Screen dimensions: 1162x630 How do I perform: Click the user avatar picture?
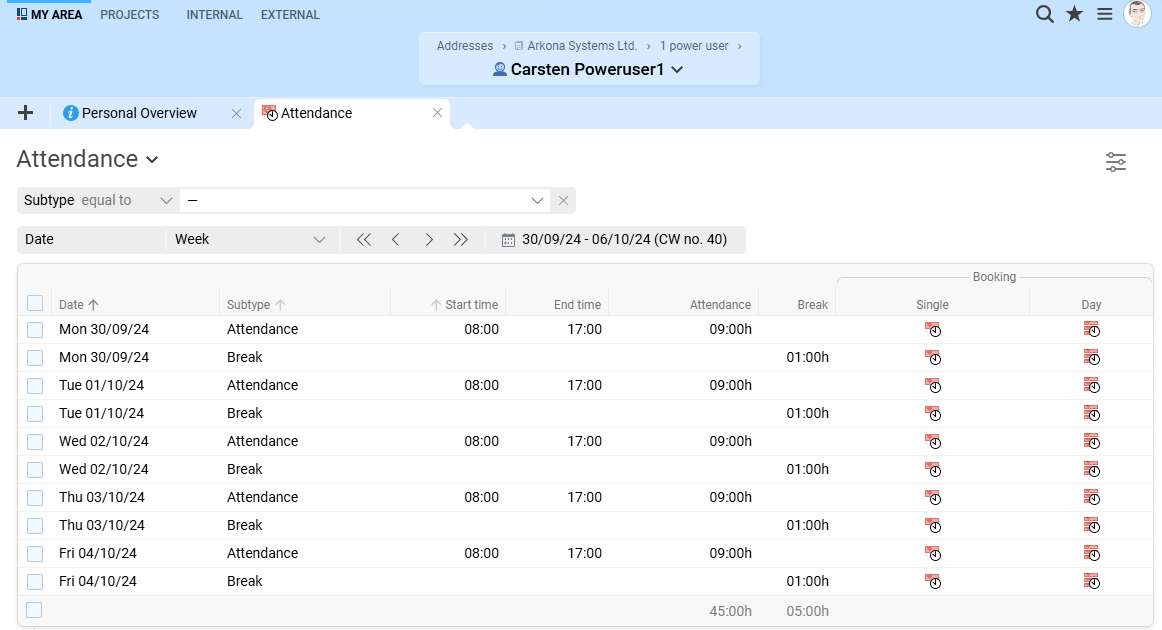pos(1137,14)
